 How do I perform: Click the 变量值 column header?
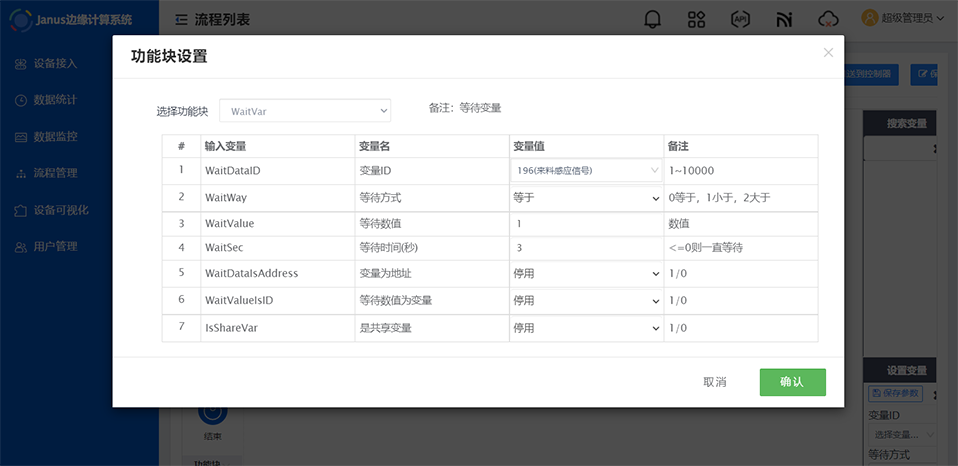click(587, 147)
